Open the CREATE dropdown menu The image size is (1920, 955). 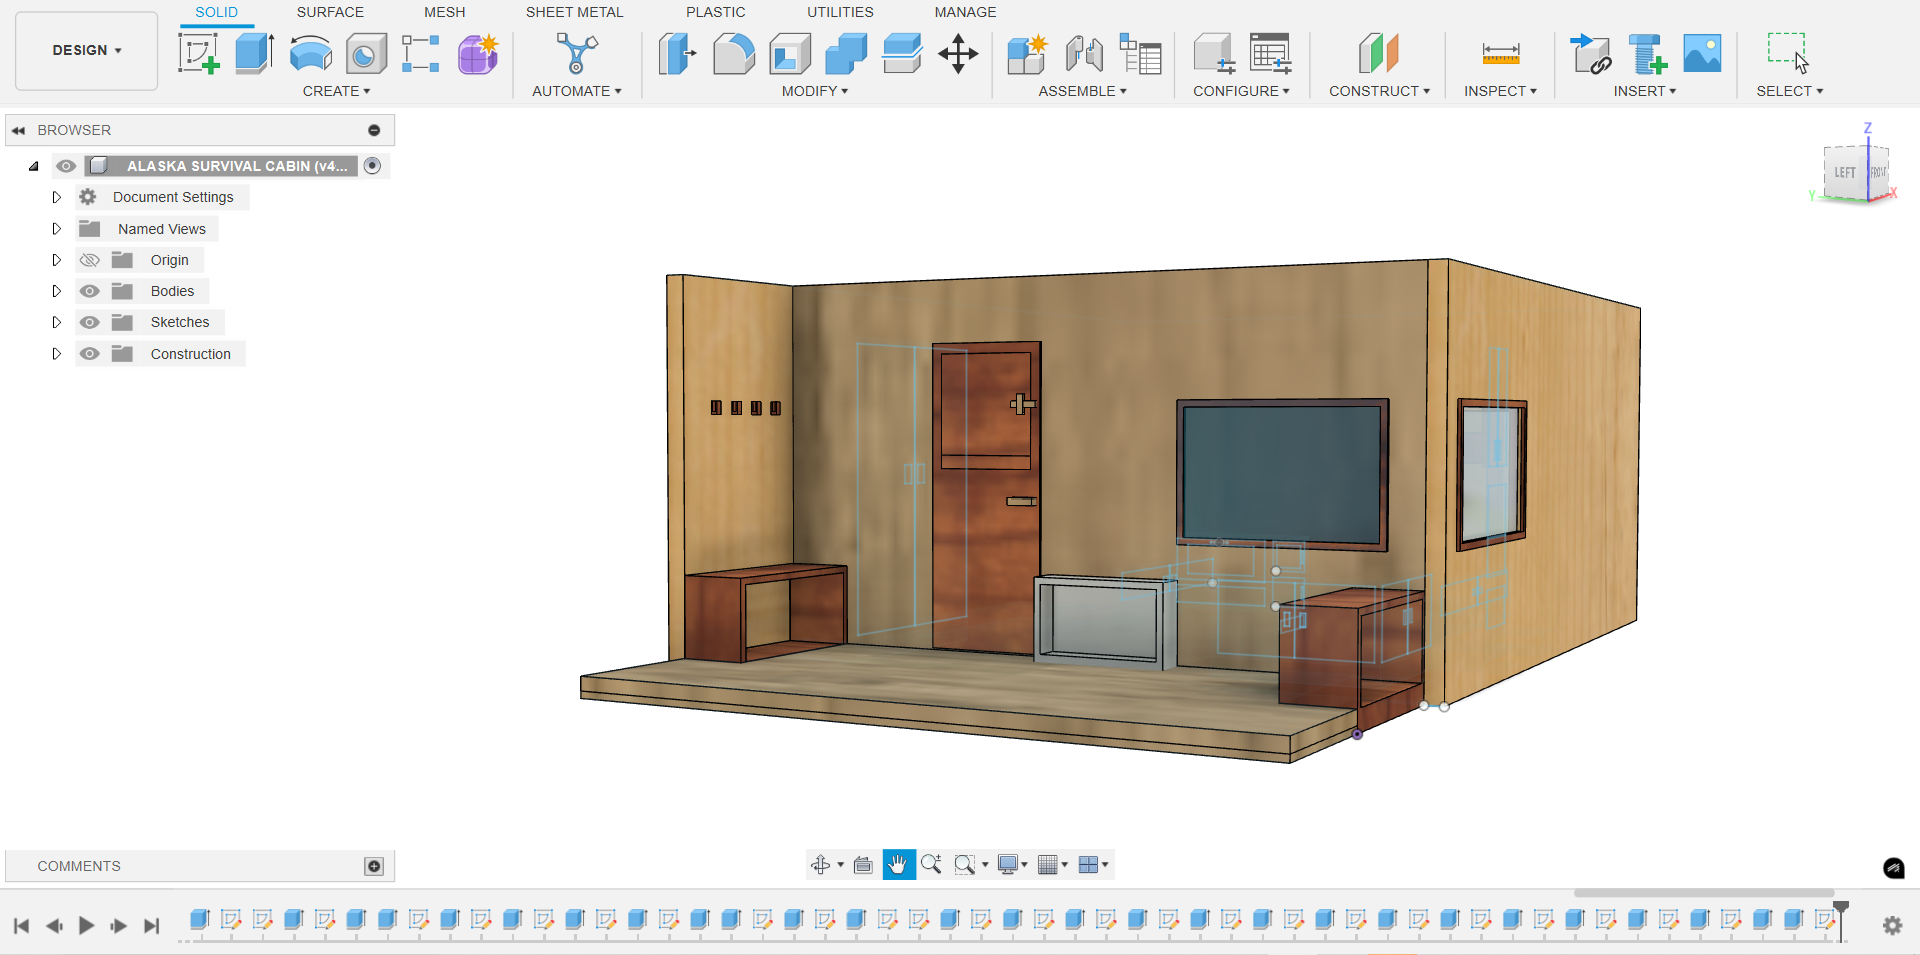click(336, 91)
